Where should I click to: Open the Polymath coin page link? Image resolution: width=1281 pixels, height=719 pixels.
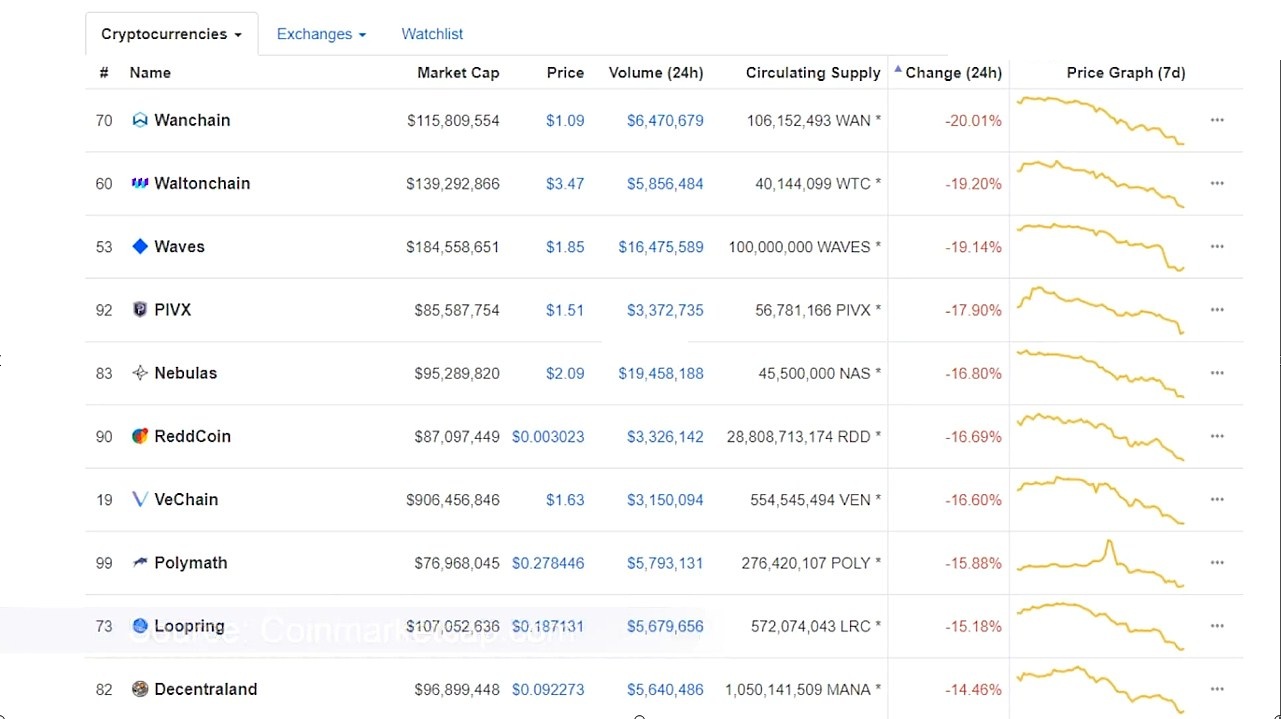(x=191, y=563)
